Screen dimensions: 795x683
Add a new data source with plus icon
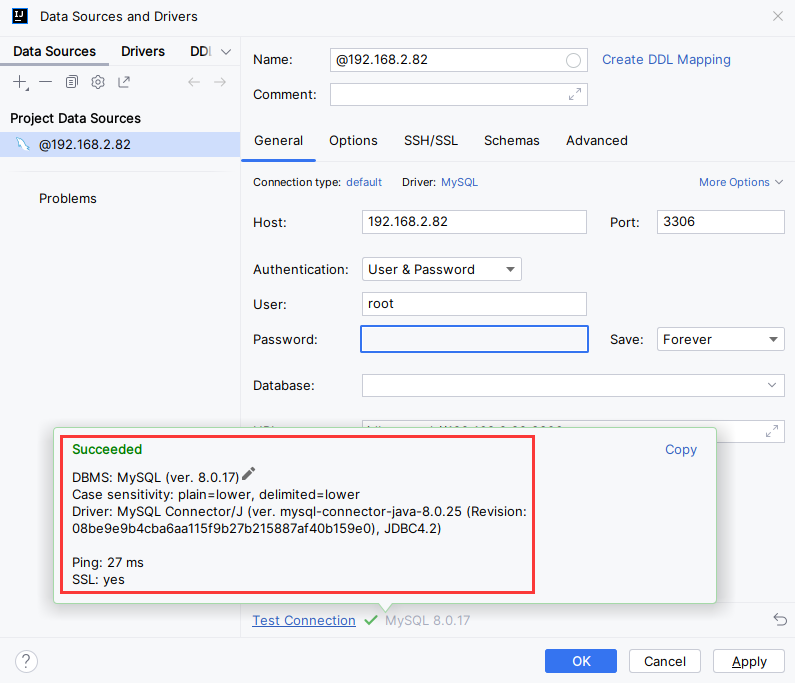click(20, 82)
